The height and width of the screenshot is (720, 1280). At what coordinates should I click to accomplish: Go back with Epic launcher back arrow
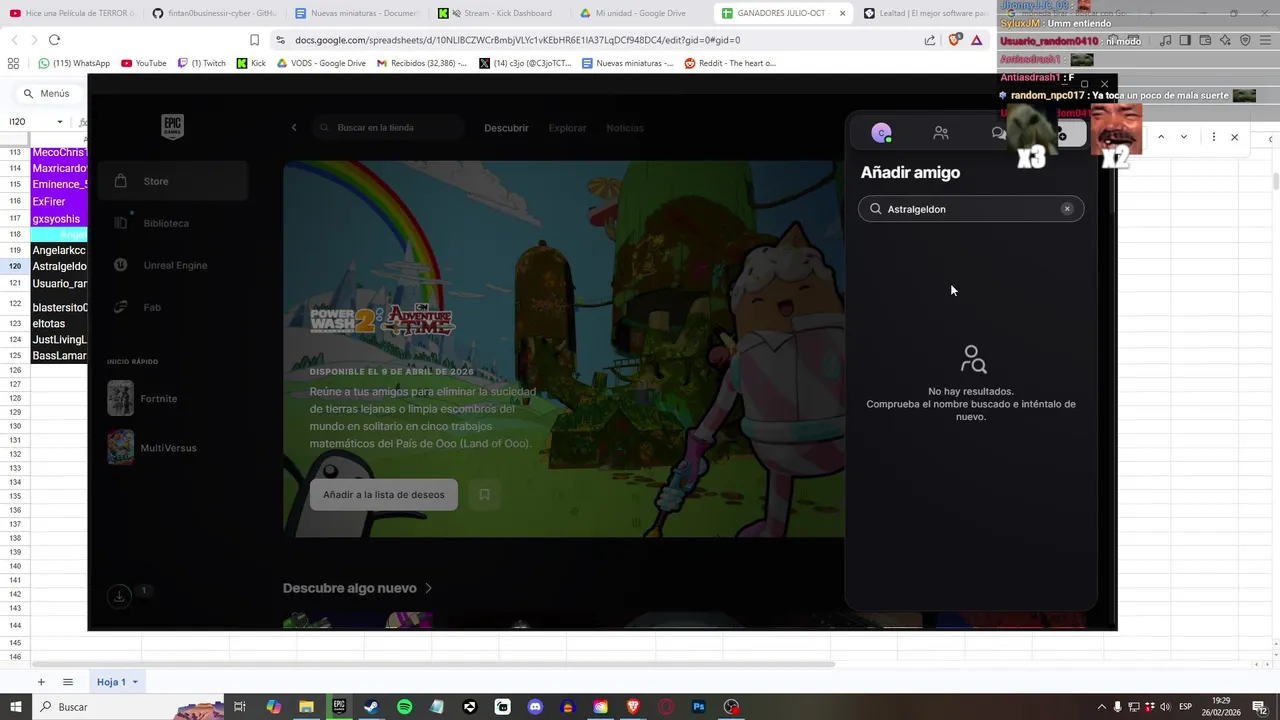pyautogui.click(x=294, y=128)
